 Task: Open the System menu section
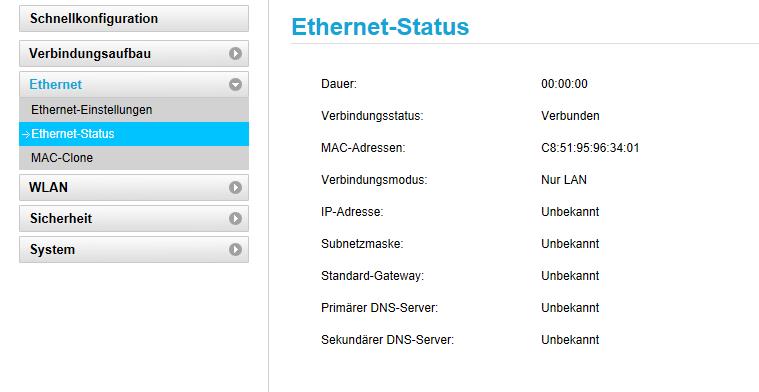coord(134,250)
